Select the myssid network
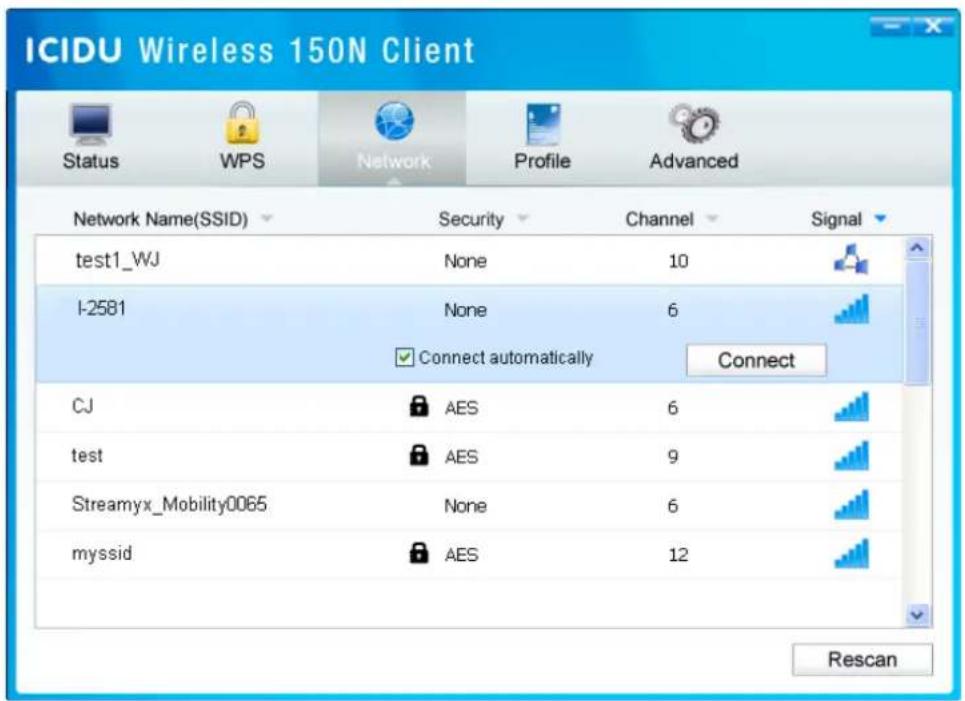Viewport: 965px width, 701px height. [102, 554]
